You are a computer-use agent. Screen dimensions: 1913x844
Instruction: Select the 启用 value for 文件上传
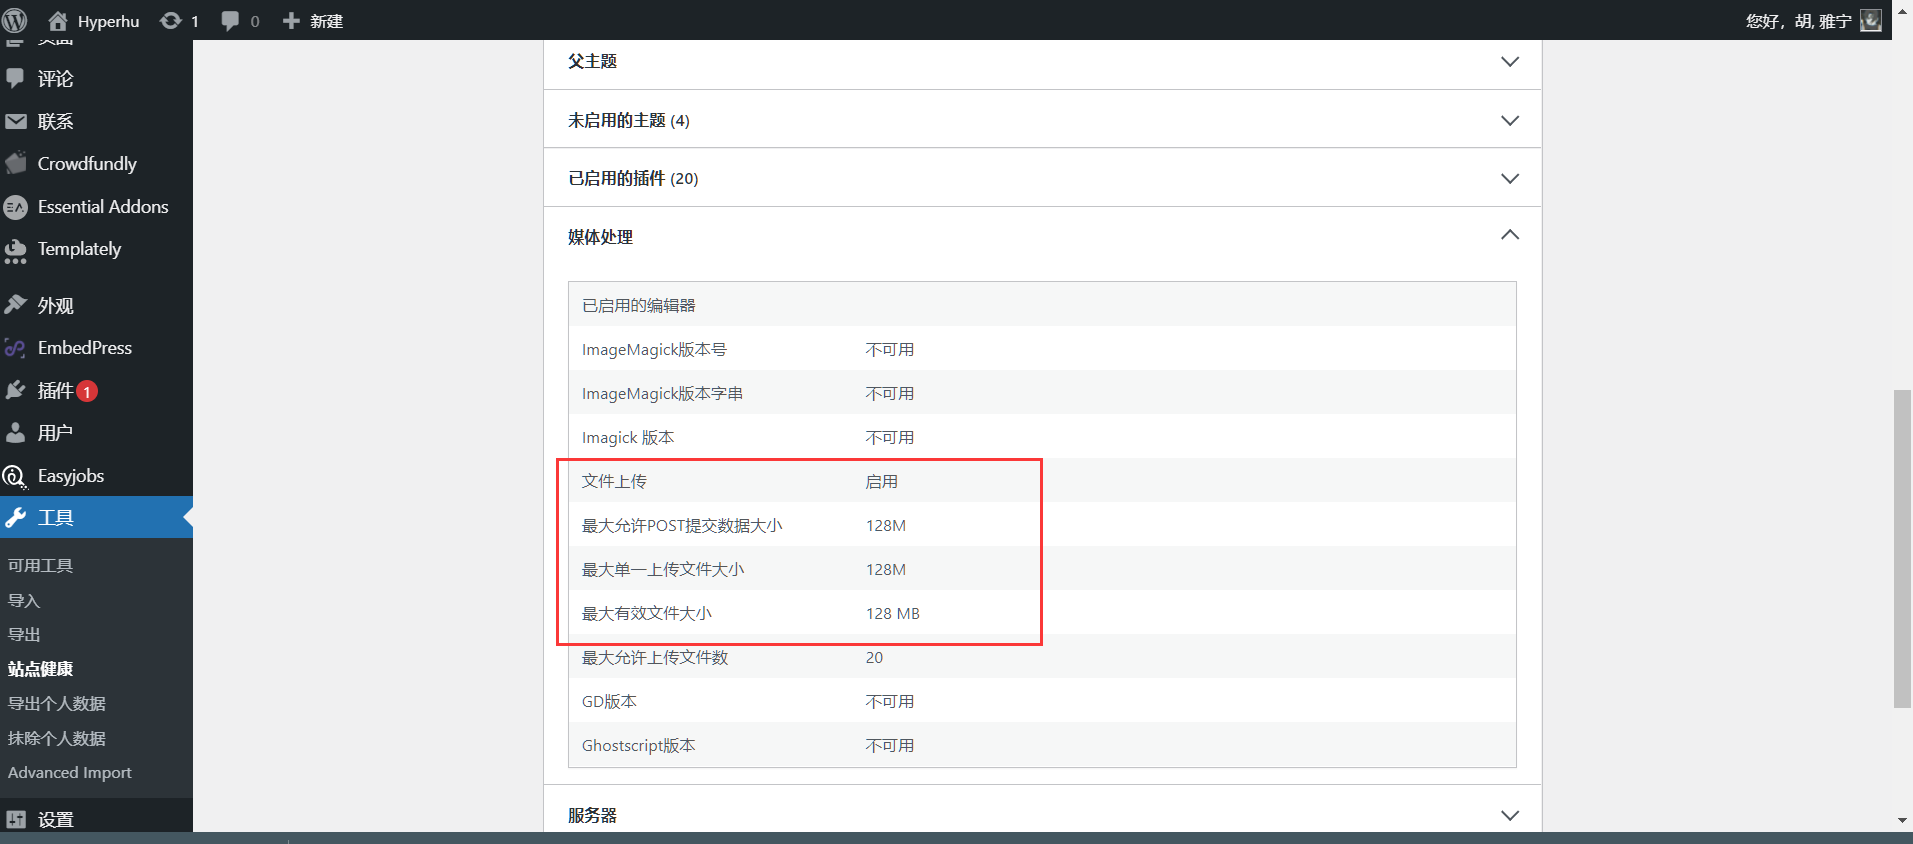point(882,481)
